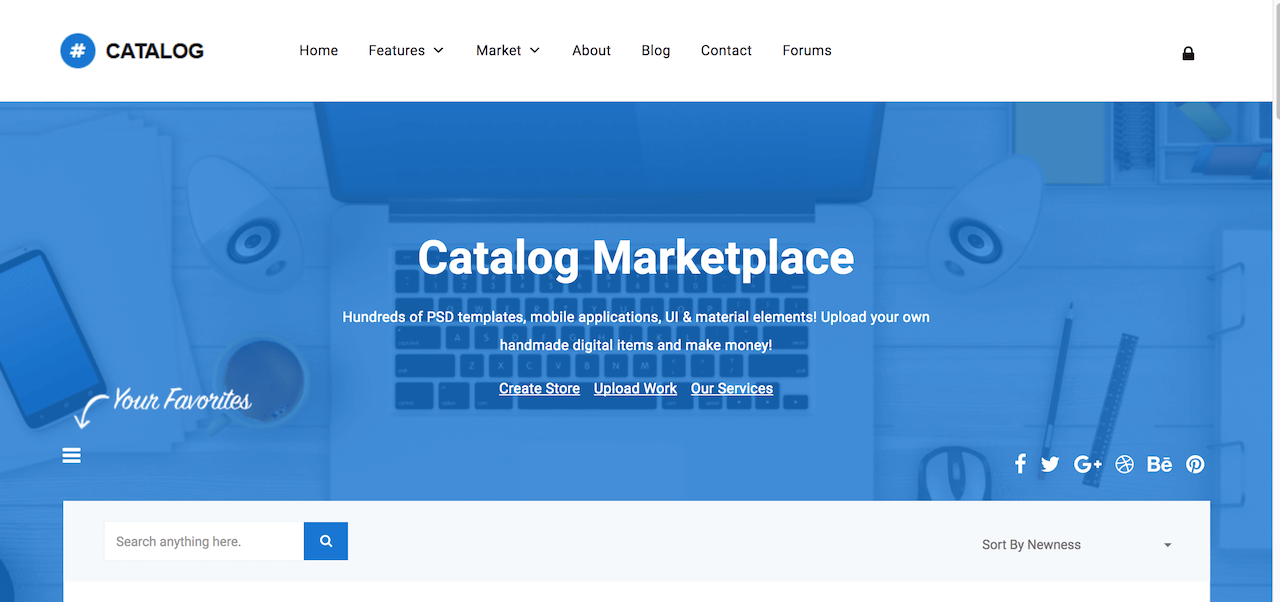
Task: Go to the Home menu item
Action: pos(318,51)
